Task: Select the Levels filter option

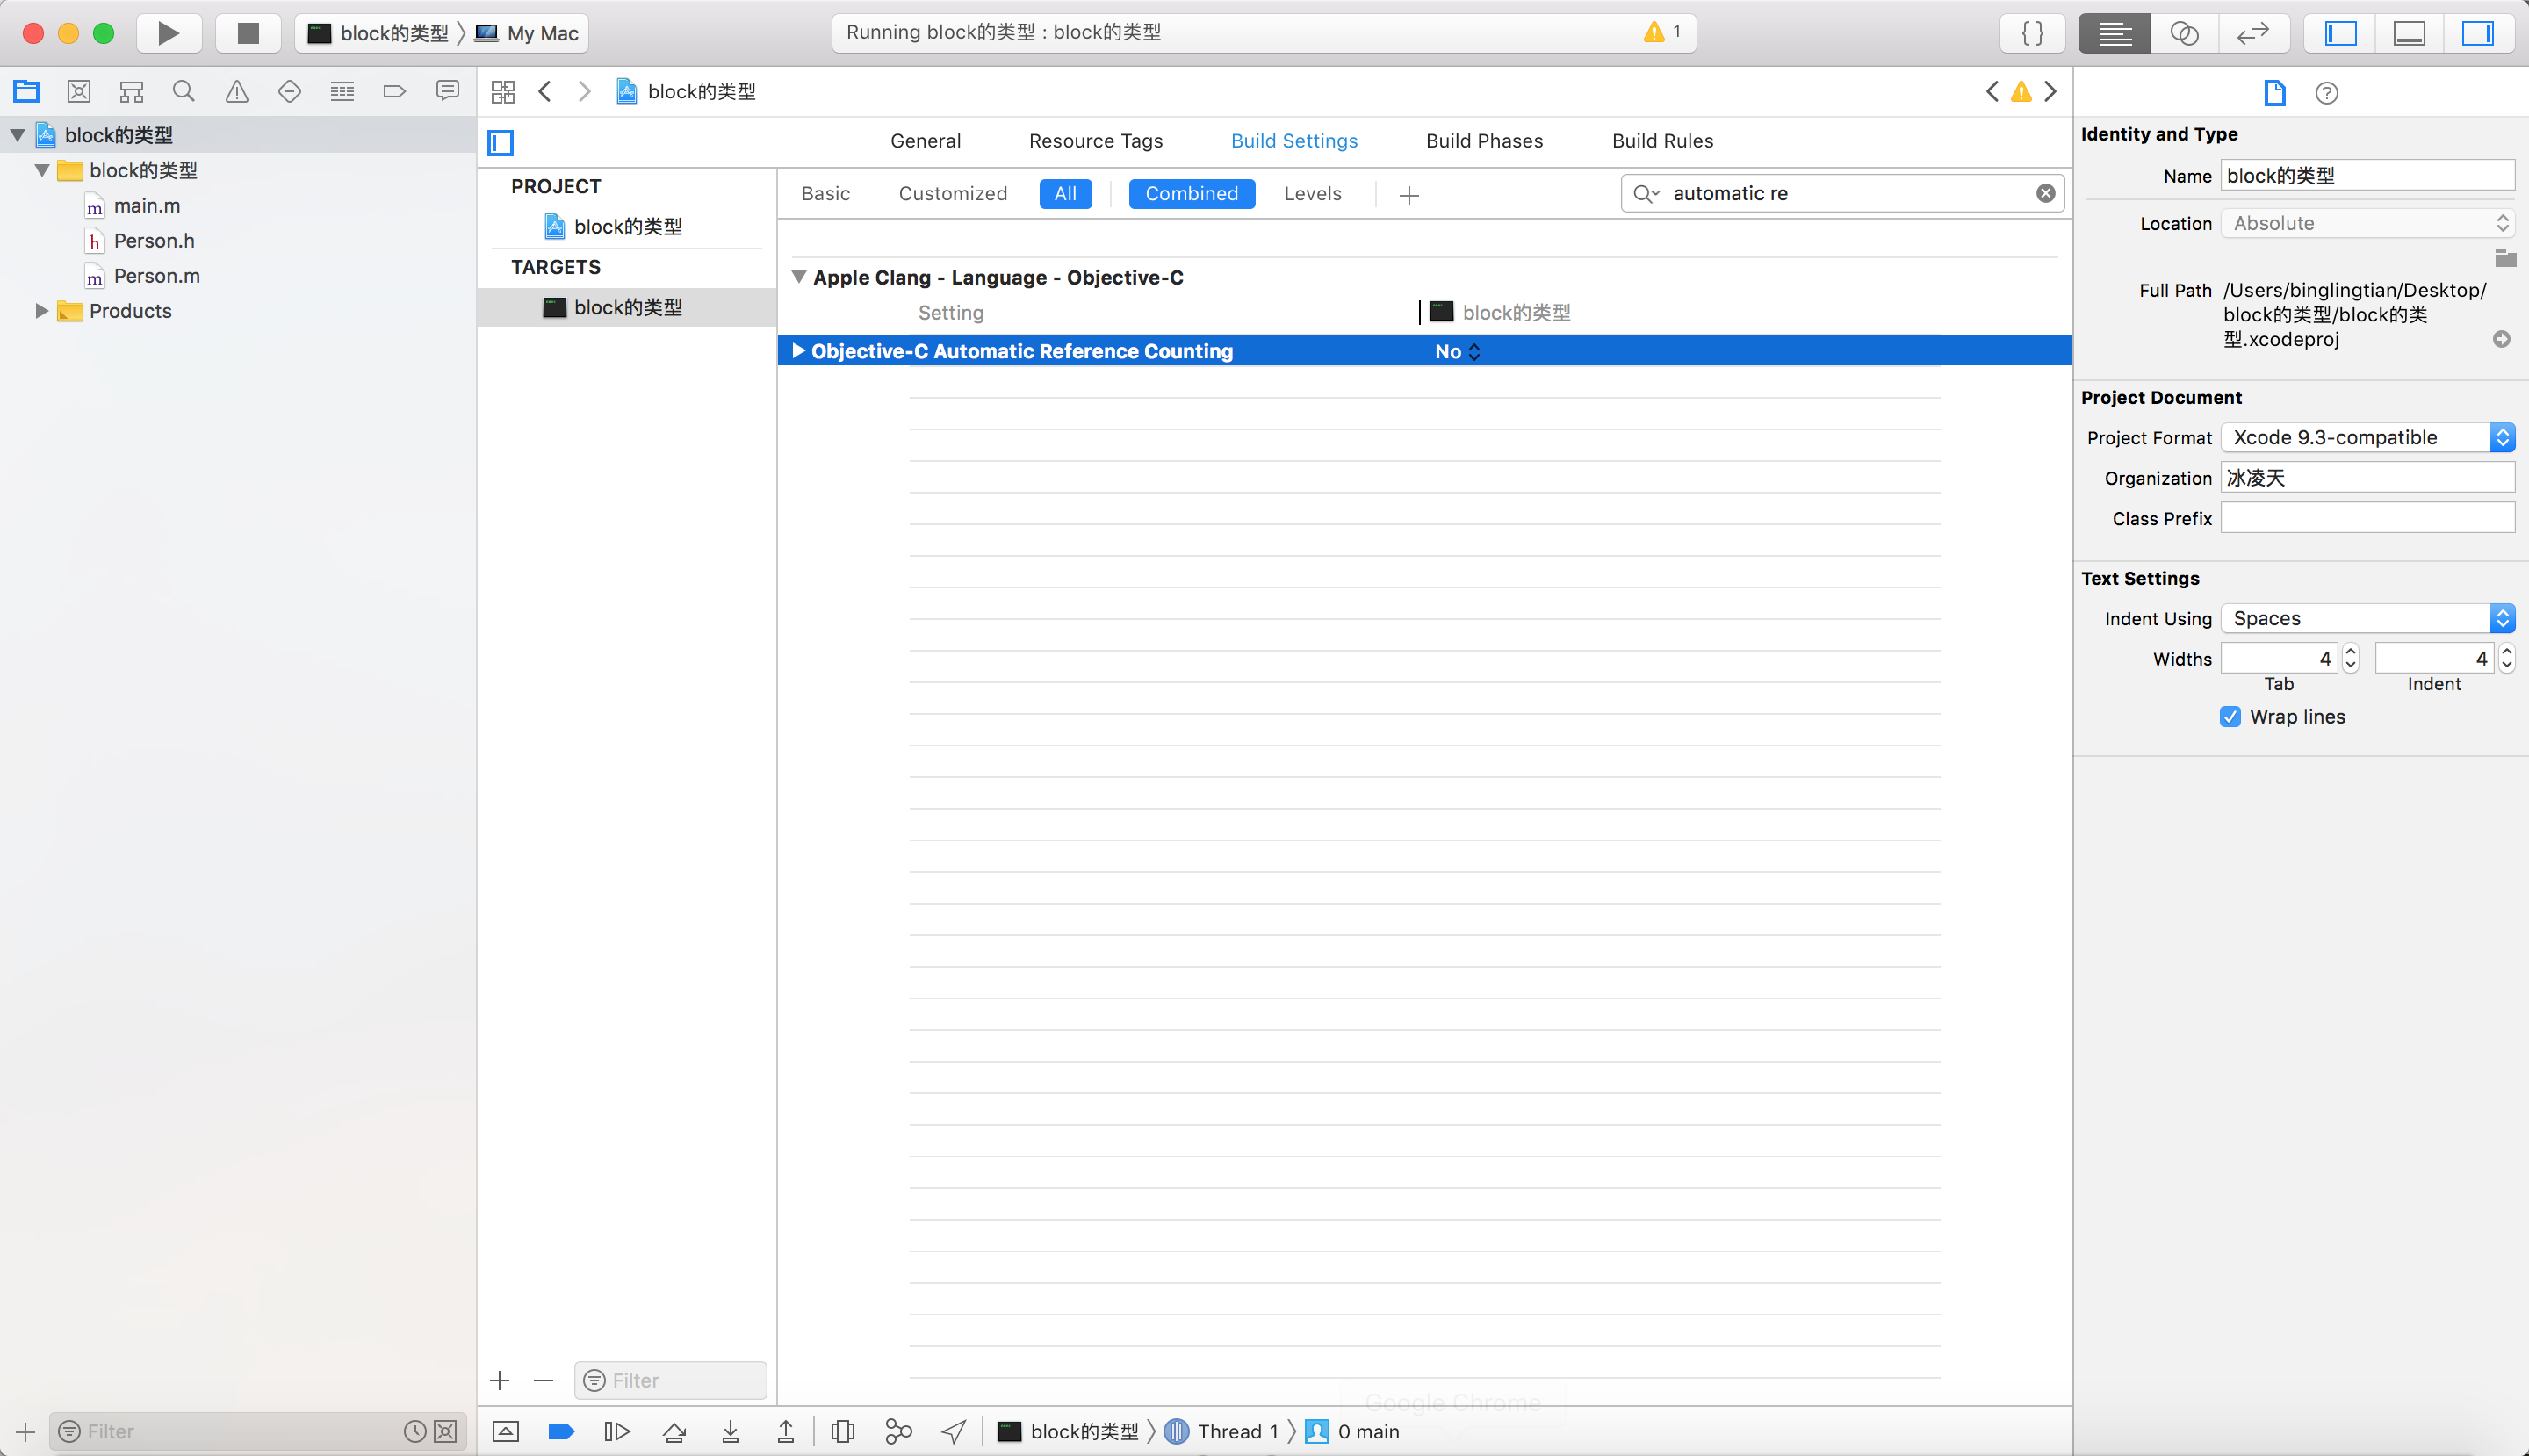Action: click(x=1312, y=194)
